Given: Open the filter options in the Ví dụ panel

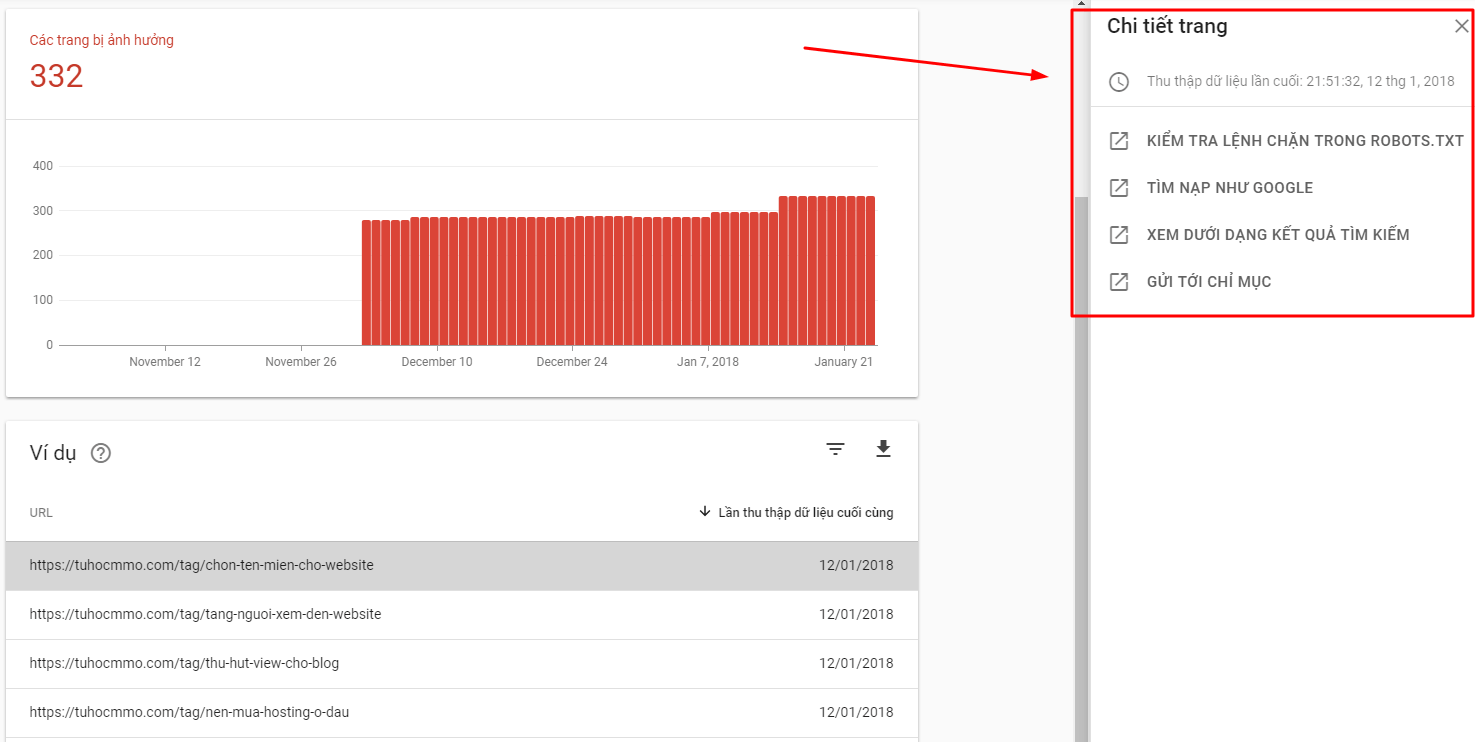Looking at the screenshot, I should click(x=835, y=449).
